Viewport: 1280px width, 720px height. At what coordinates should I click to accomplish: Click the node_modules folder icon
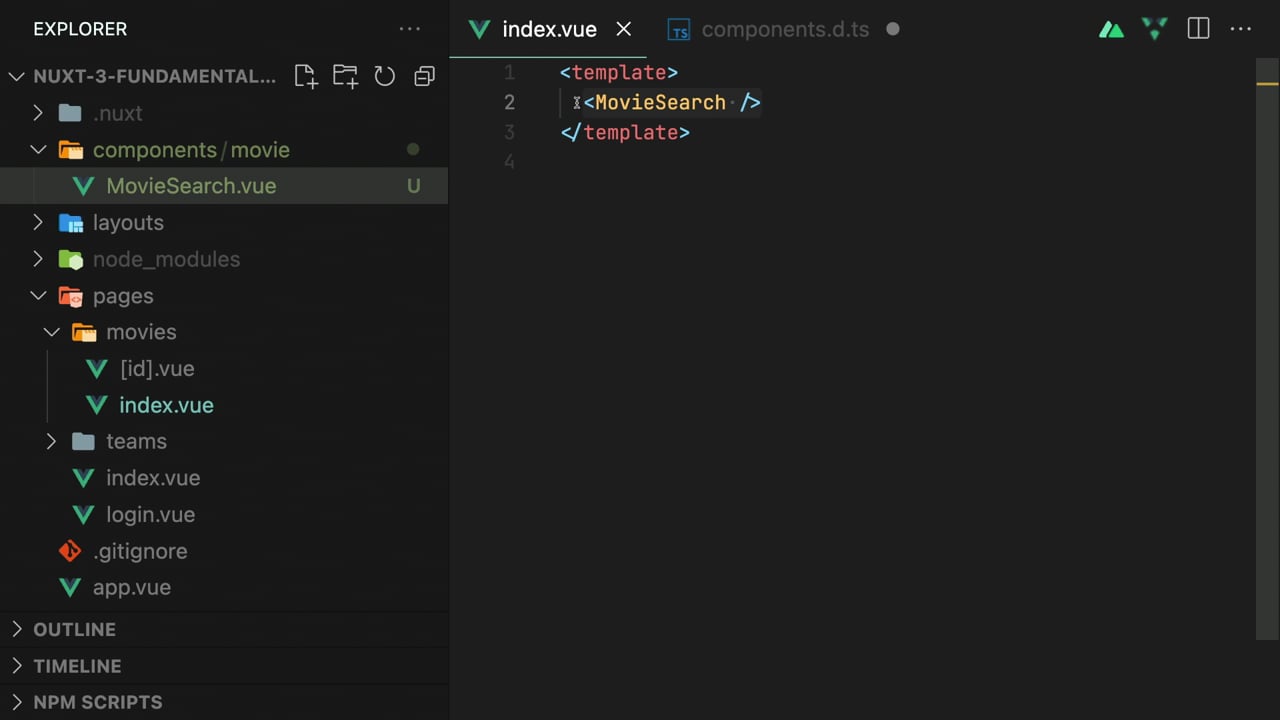click(70, 260)
